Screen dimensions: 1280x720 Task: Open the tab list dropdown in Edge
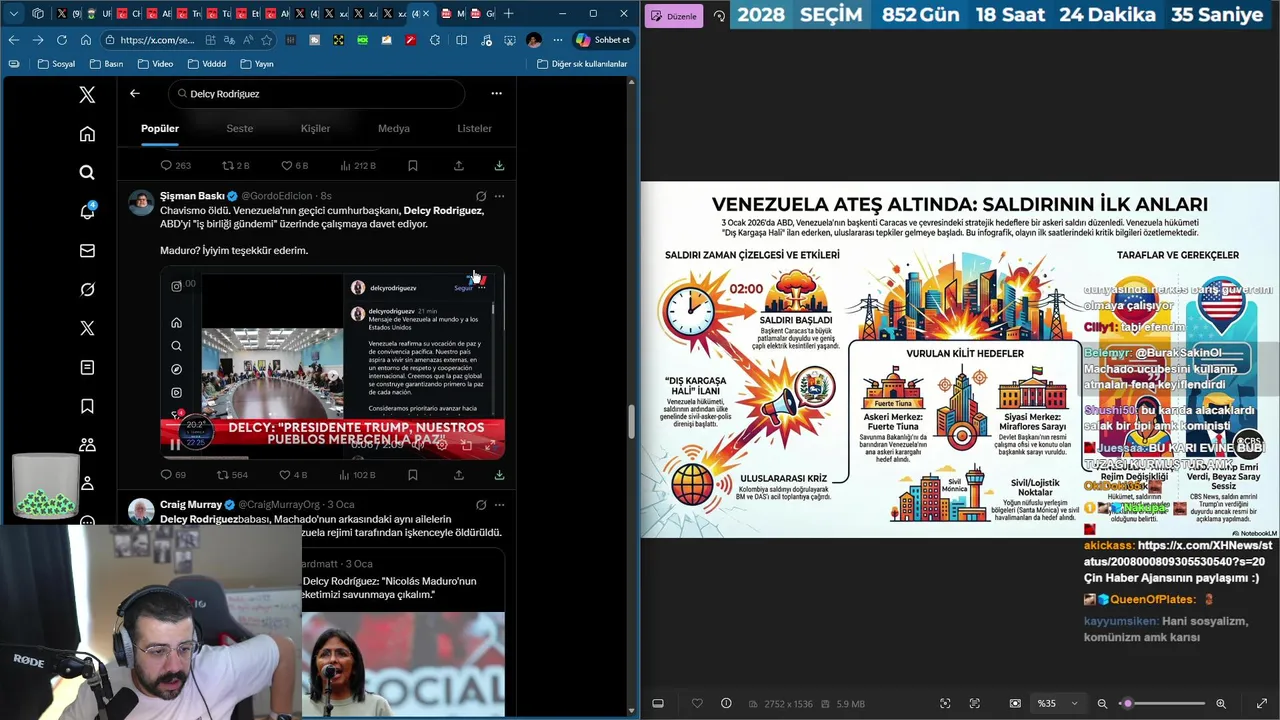click(13, 13)
